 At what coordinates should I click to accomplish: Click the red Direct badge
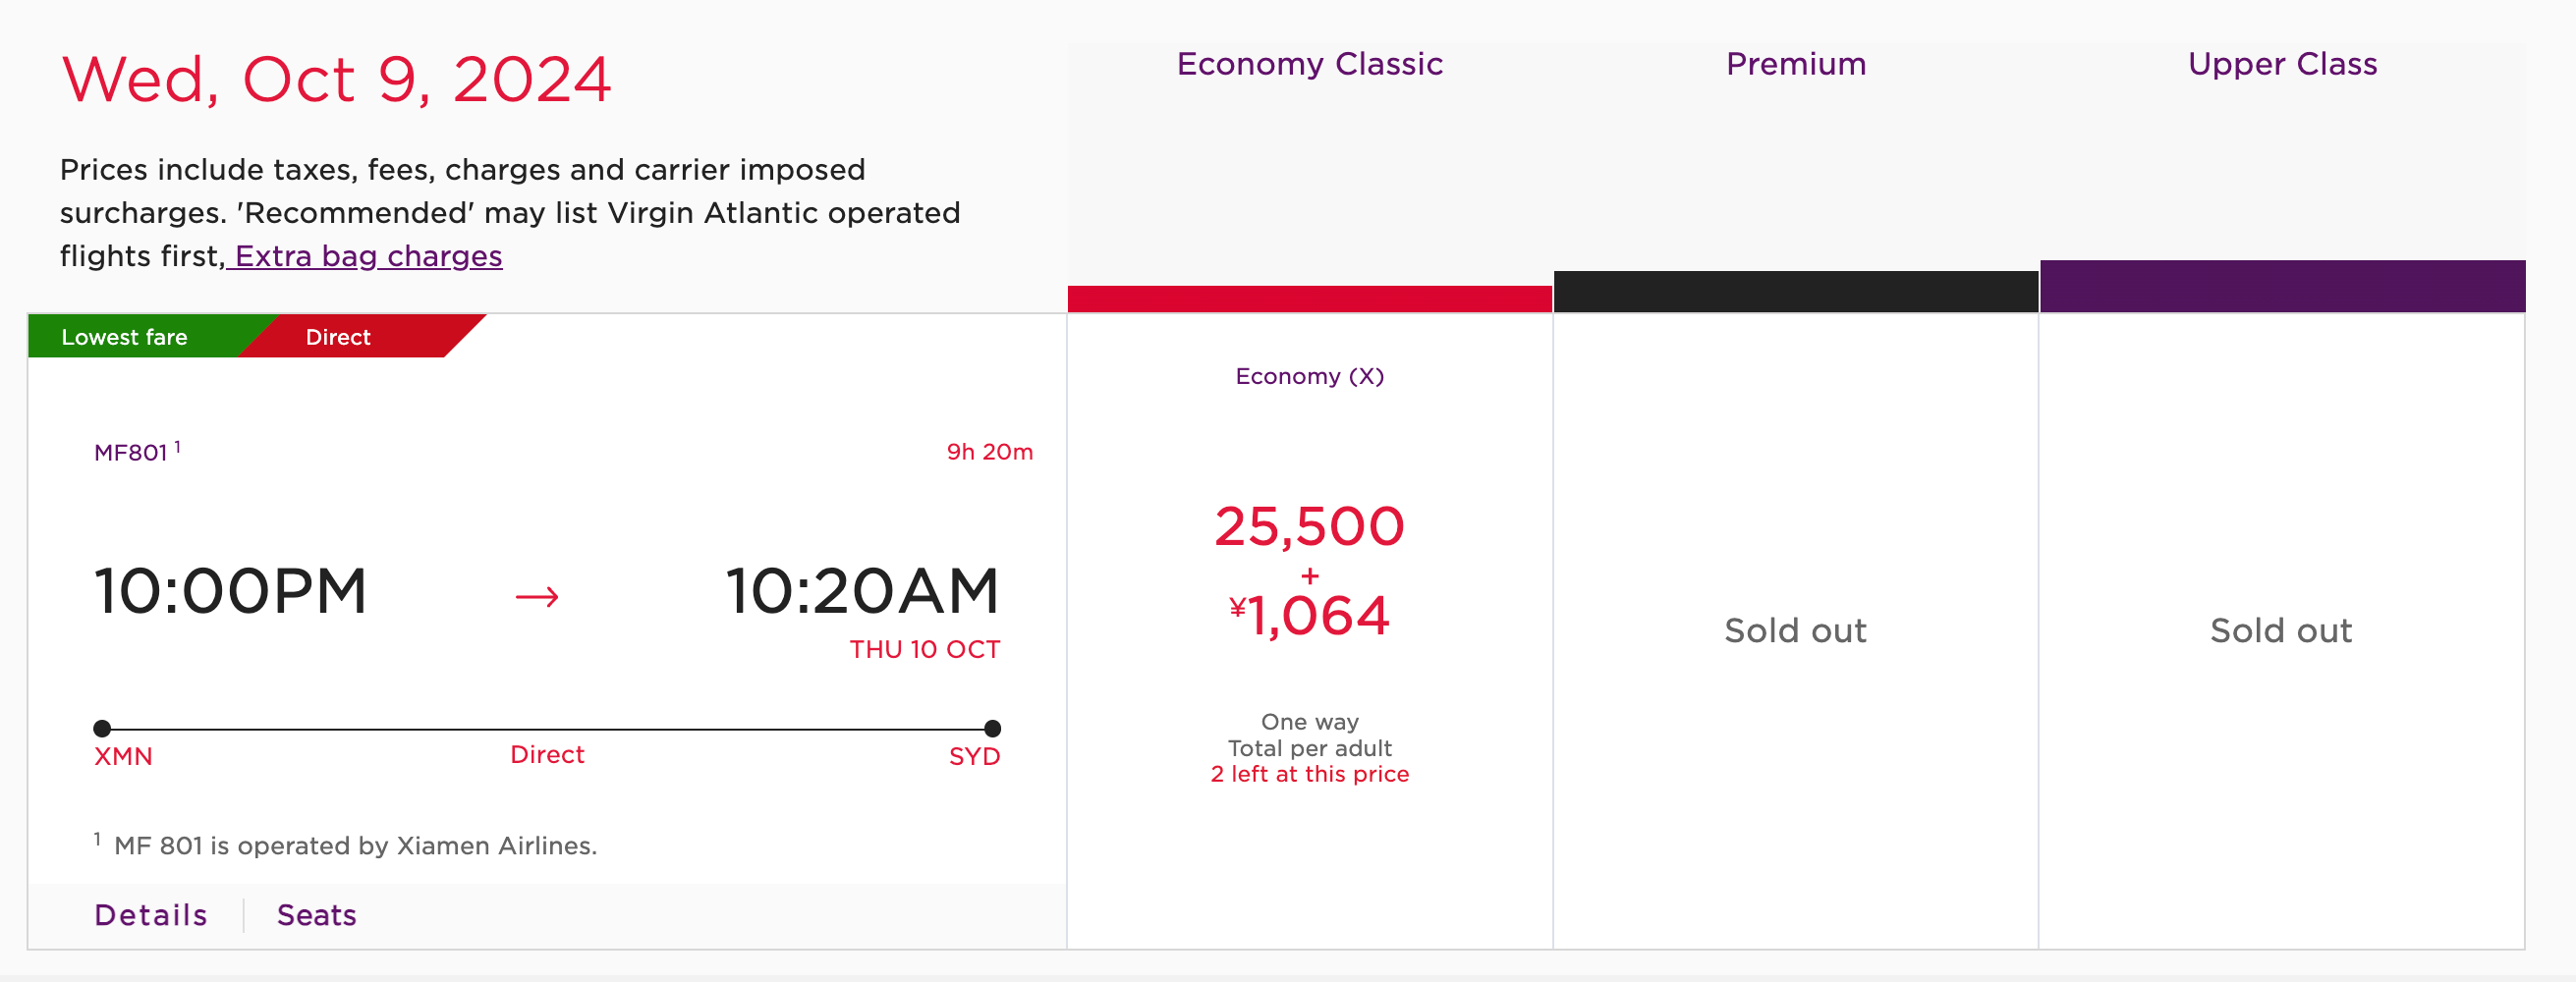340,337
